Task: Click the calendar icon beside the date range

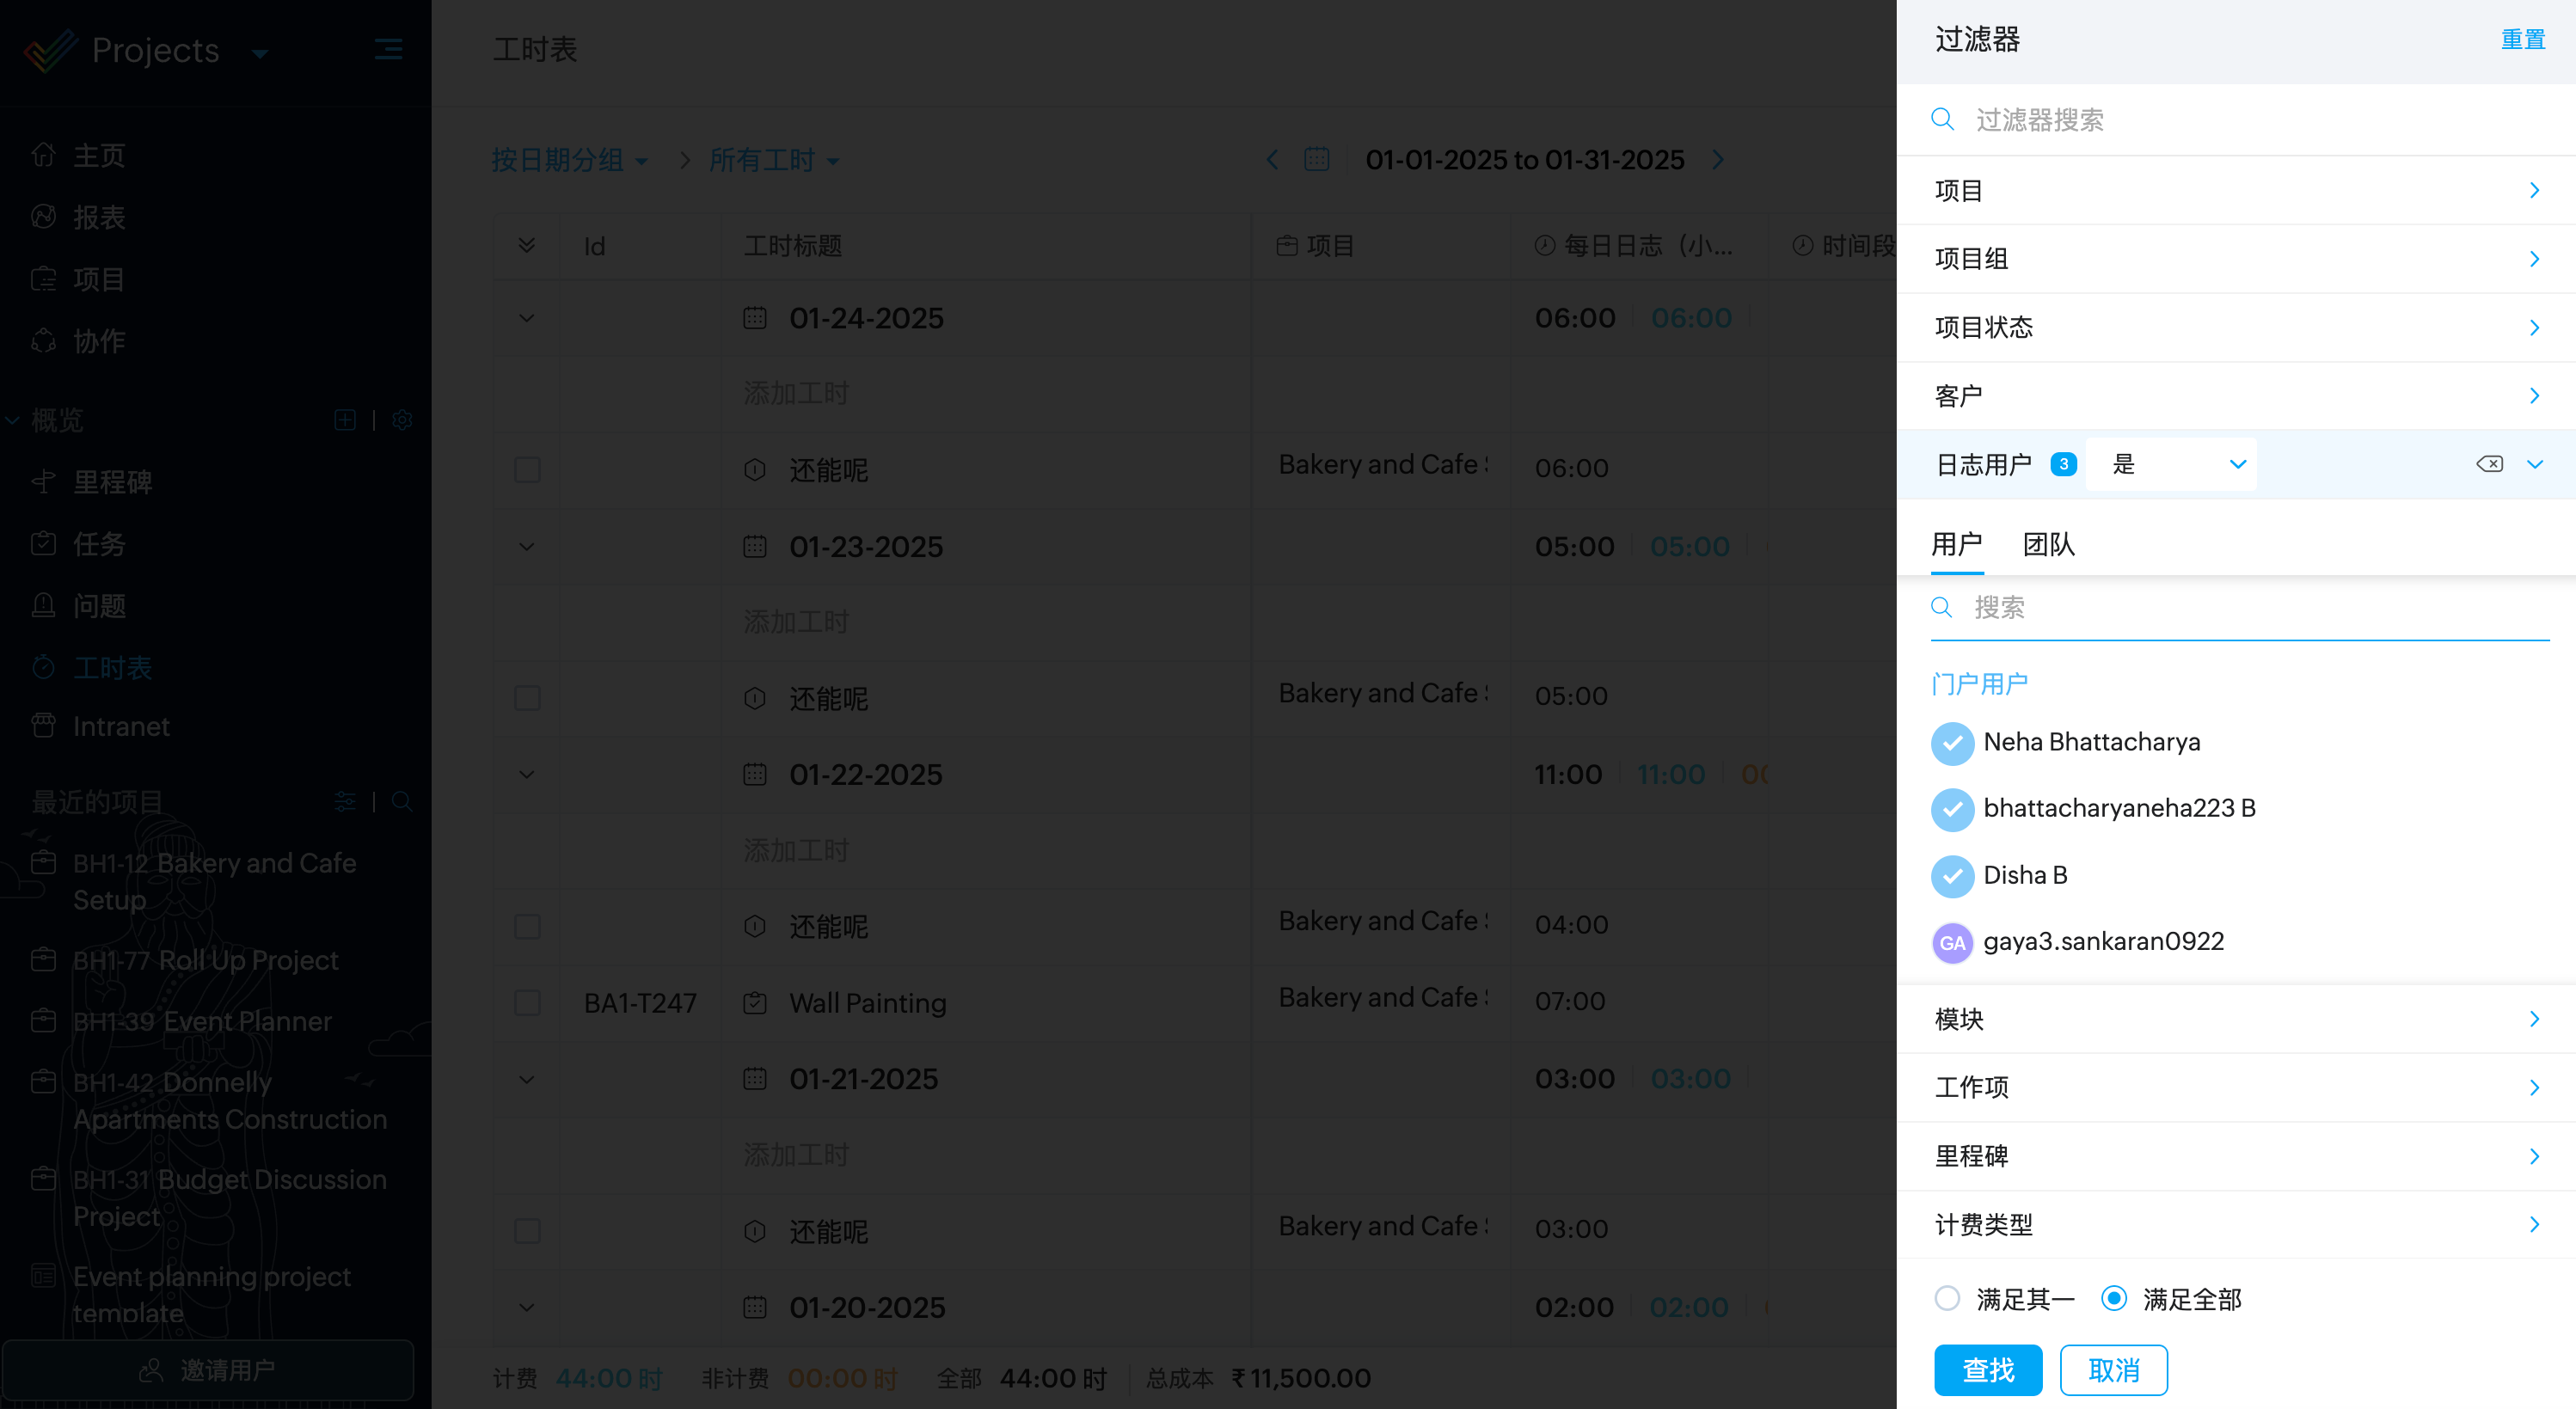Action: [x=1316, y=159]
